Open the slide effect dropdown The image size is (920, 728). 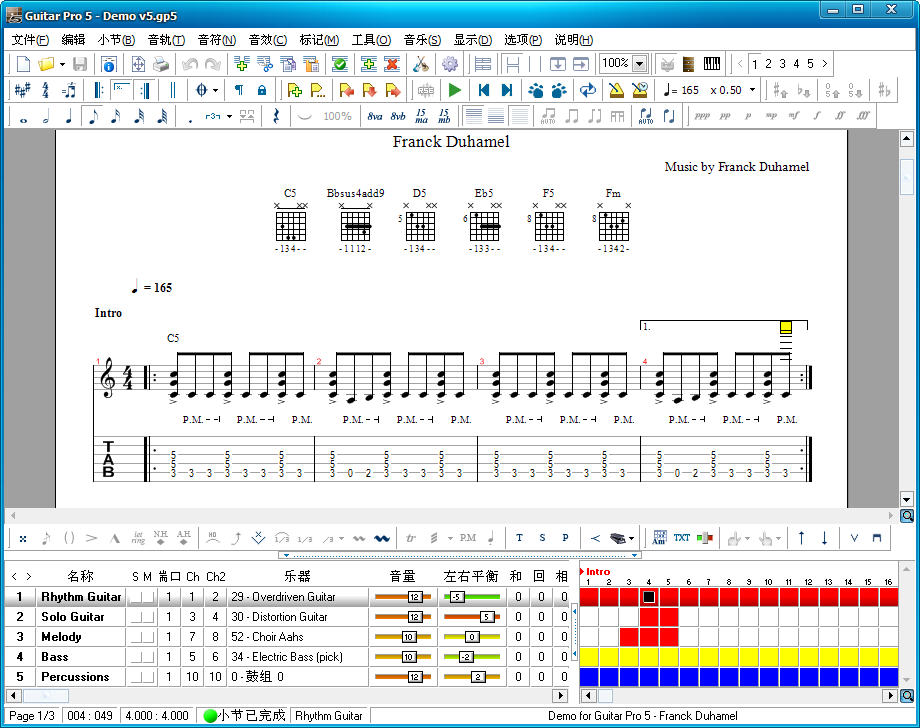pyautogui.click(x=341, y=538)
